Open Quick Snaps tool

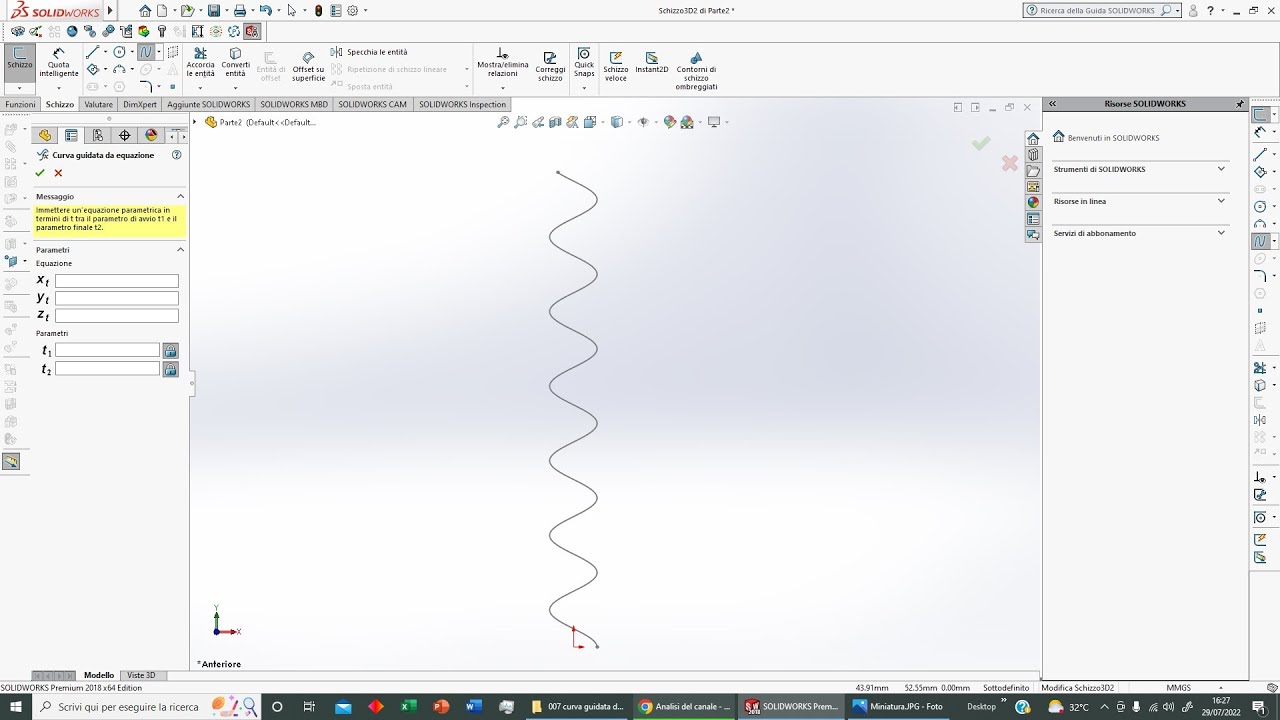click(x=584, y=62)
